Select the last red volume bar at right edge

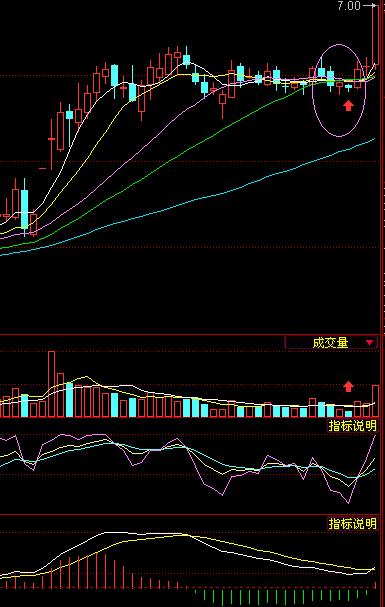(375, 401)
